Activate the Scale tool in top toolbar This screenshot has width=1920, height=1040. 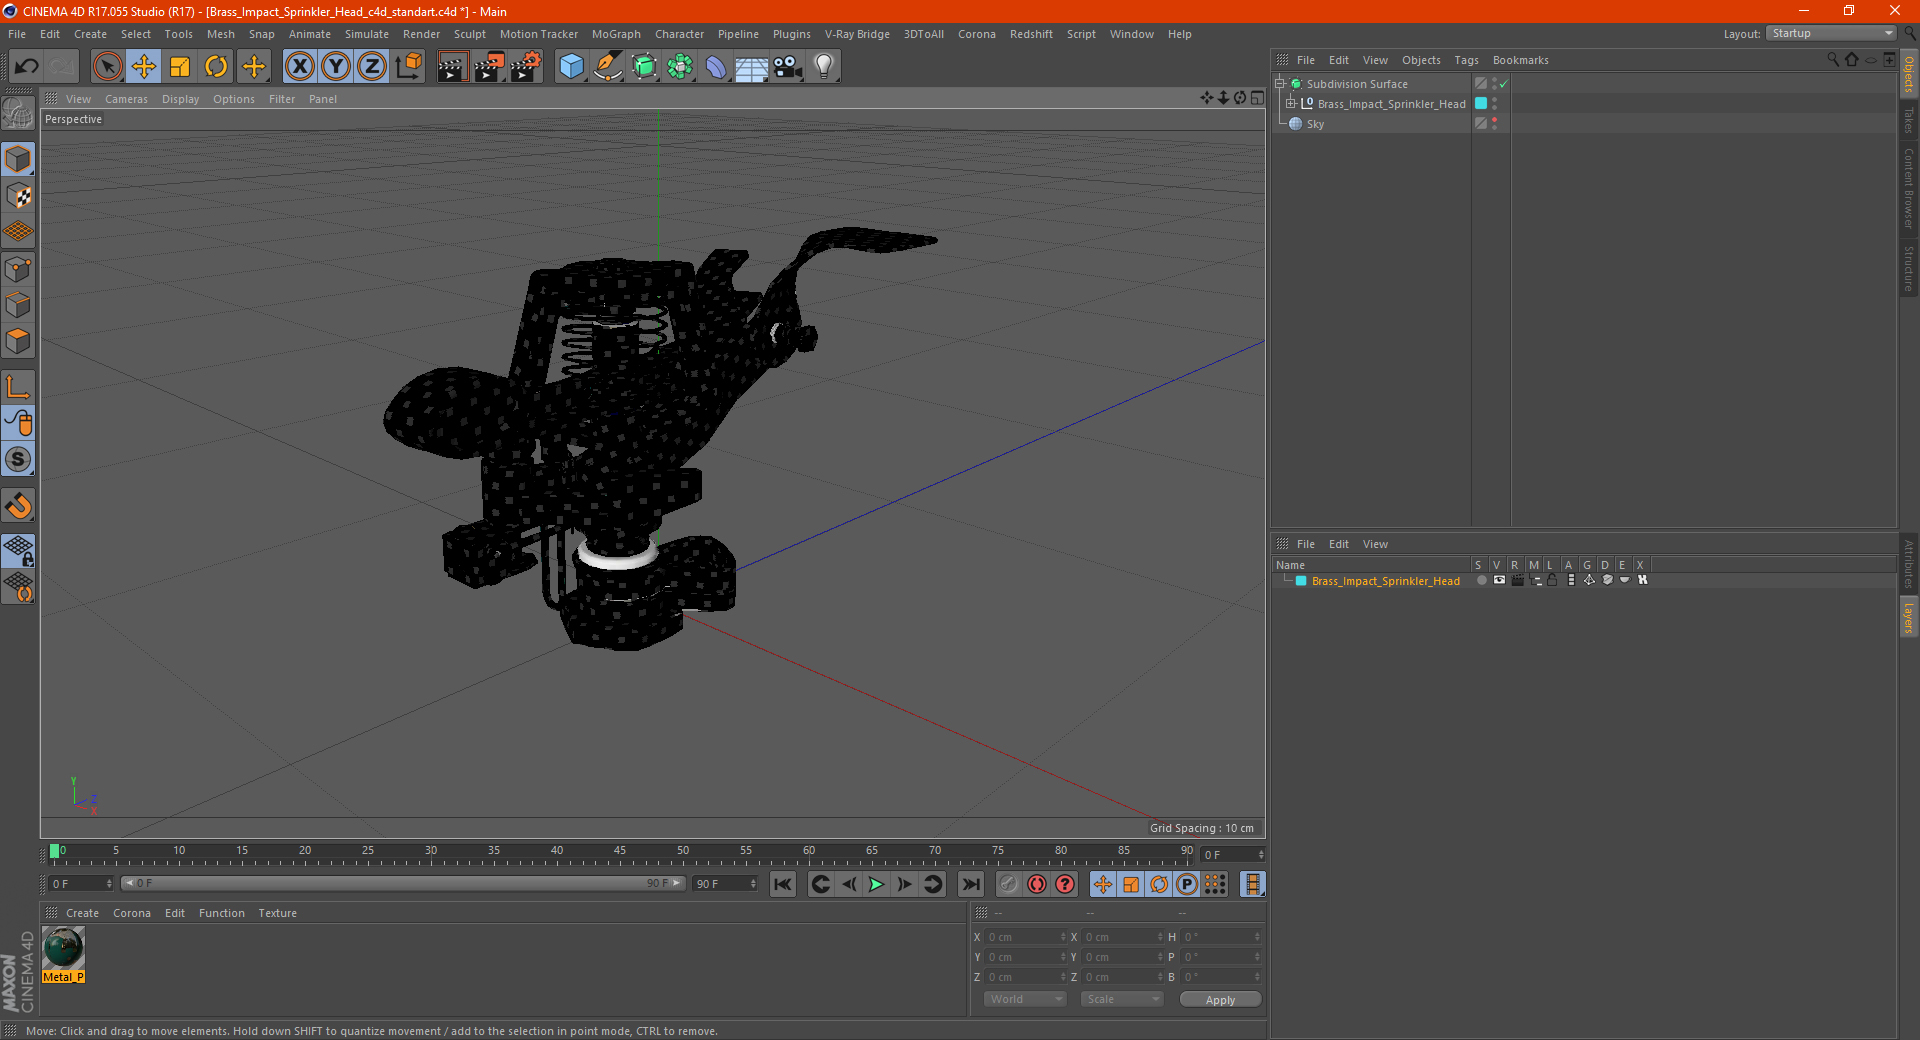(x=180, y=67)
